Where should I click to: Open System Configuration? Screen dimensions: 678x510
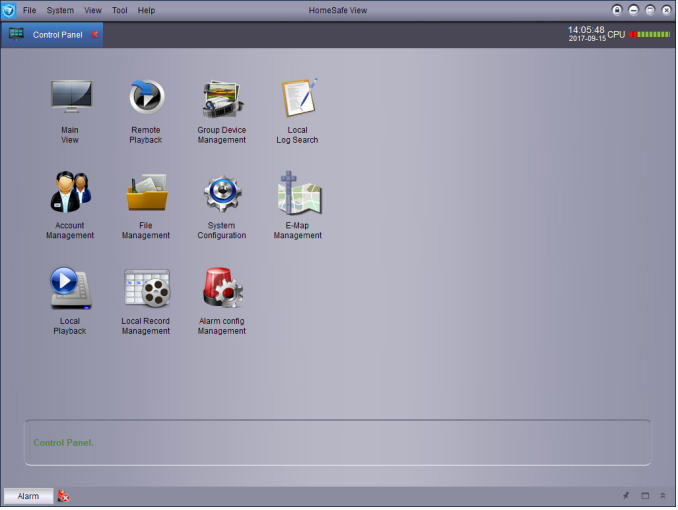(x=221, y=192)
